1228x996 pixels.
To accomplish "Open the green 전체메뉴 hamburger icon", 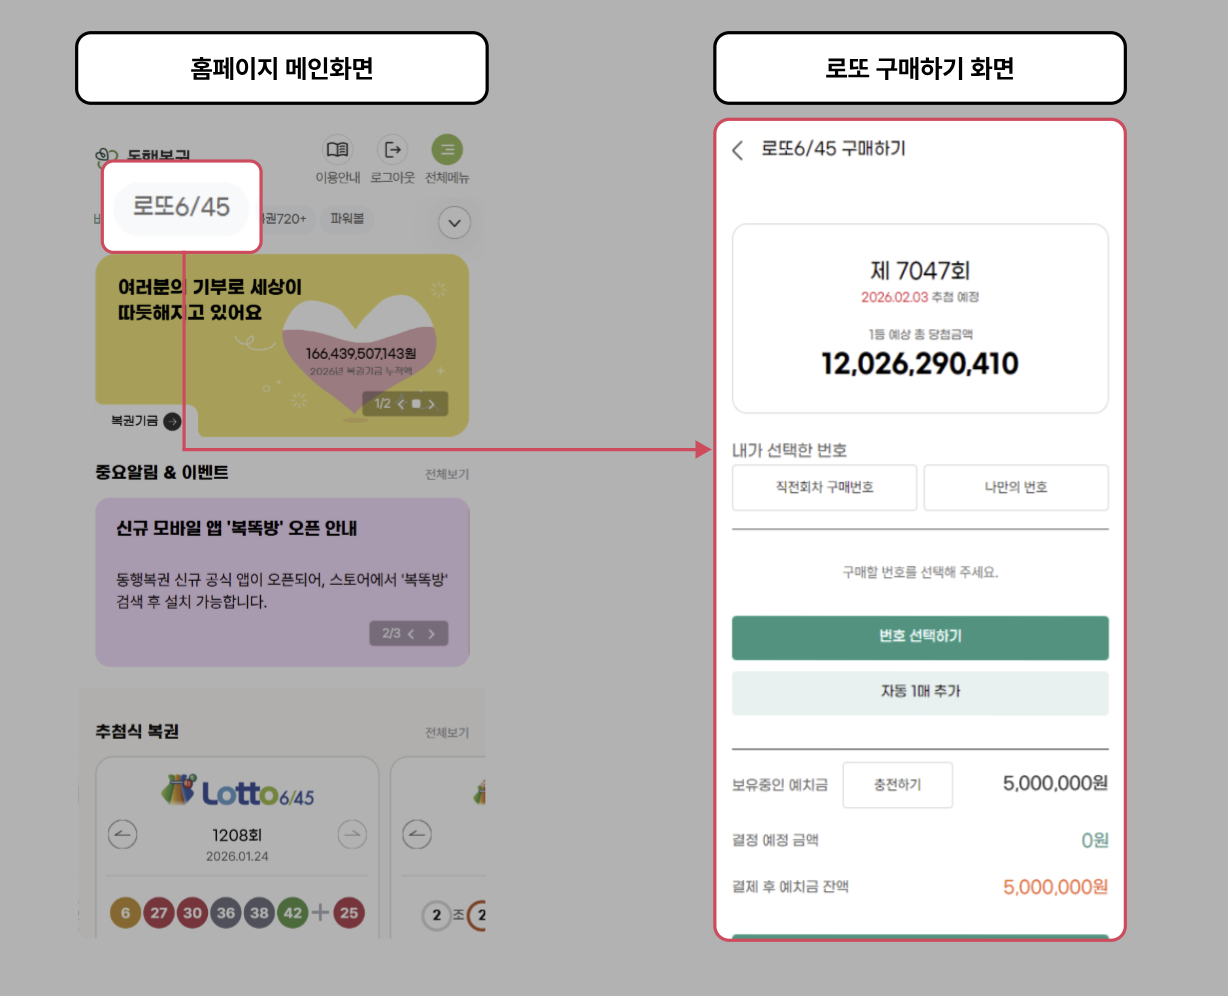I will pos(447,150).
